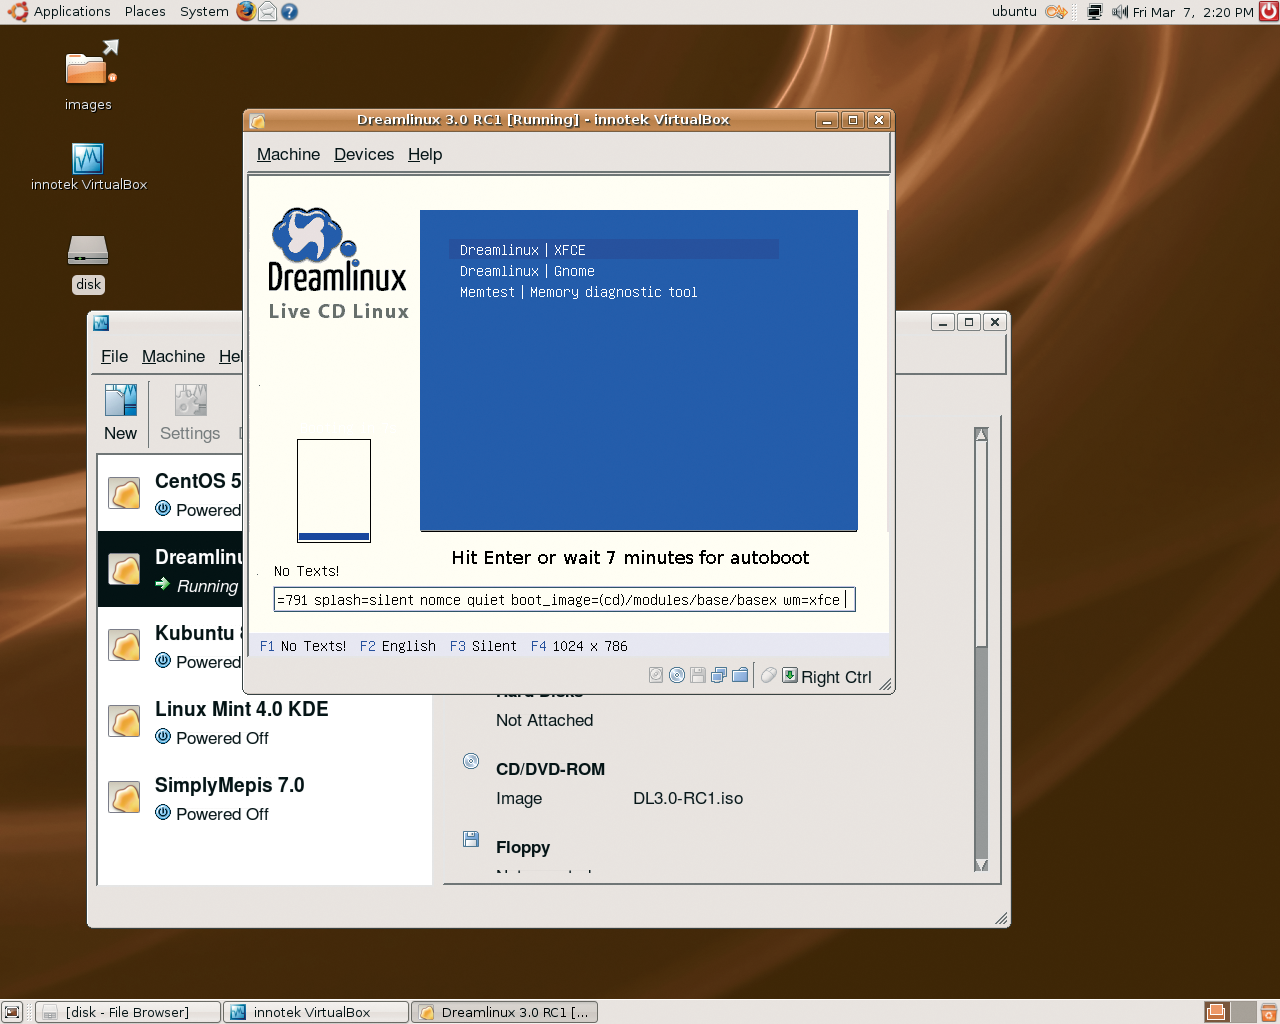Viewport: 1280px width, 1024px height.
Task: Select Memtest memory diagnostic tool entry
Action: 579,292
